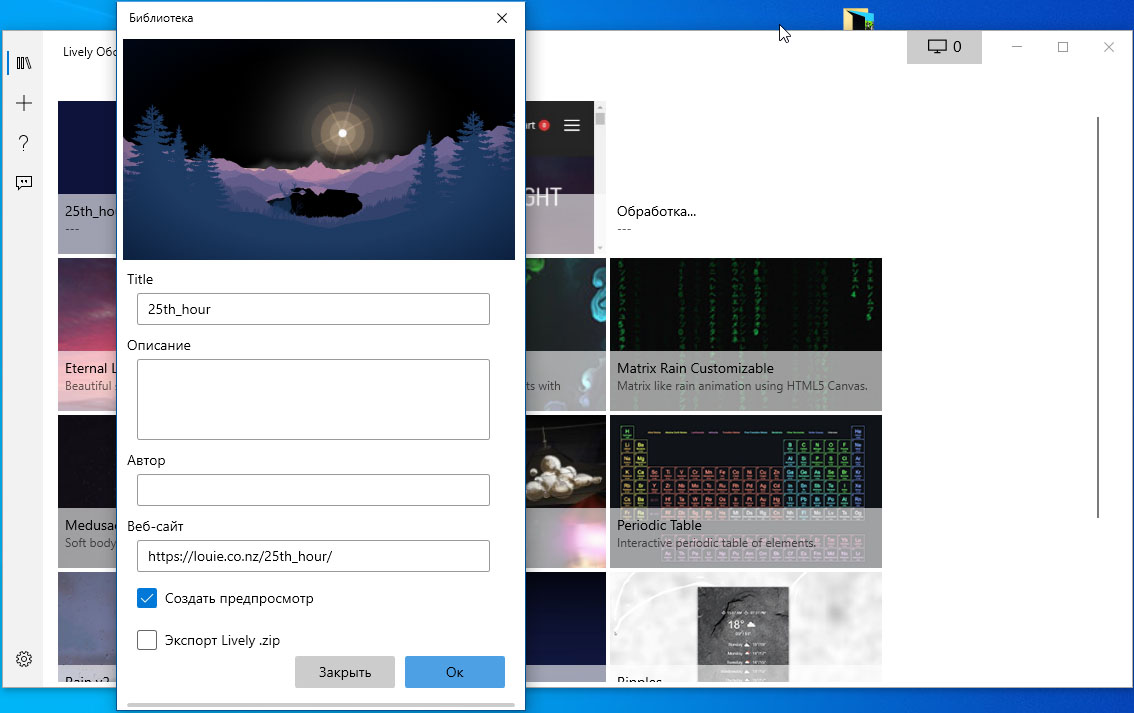This screenshot has width=1134, height=713.
Task: Select the Eternal wallpaper tile in library
Action: click(87, 334)
